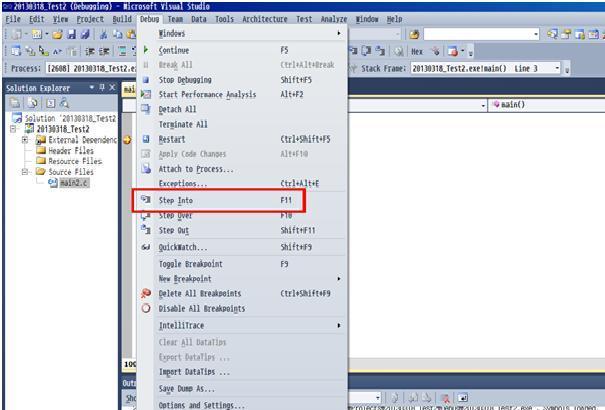The image size is (605, 410).
Task: Select the Resource Files folder
Action: coord(75,161)
